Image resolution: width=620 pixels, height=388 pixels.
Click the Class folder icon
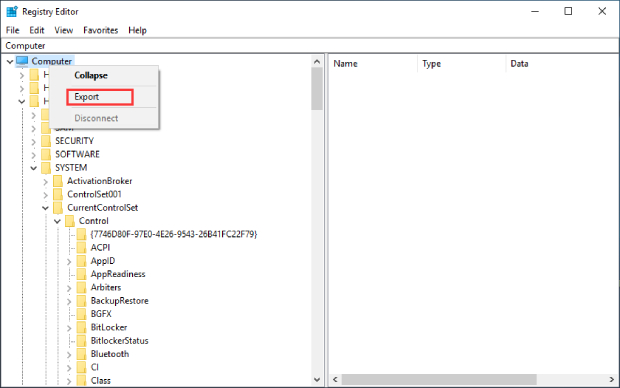pos(81,381)
